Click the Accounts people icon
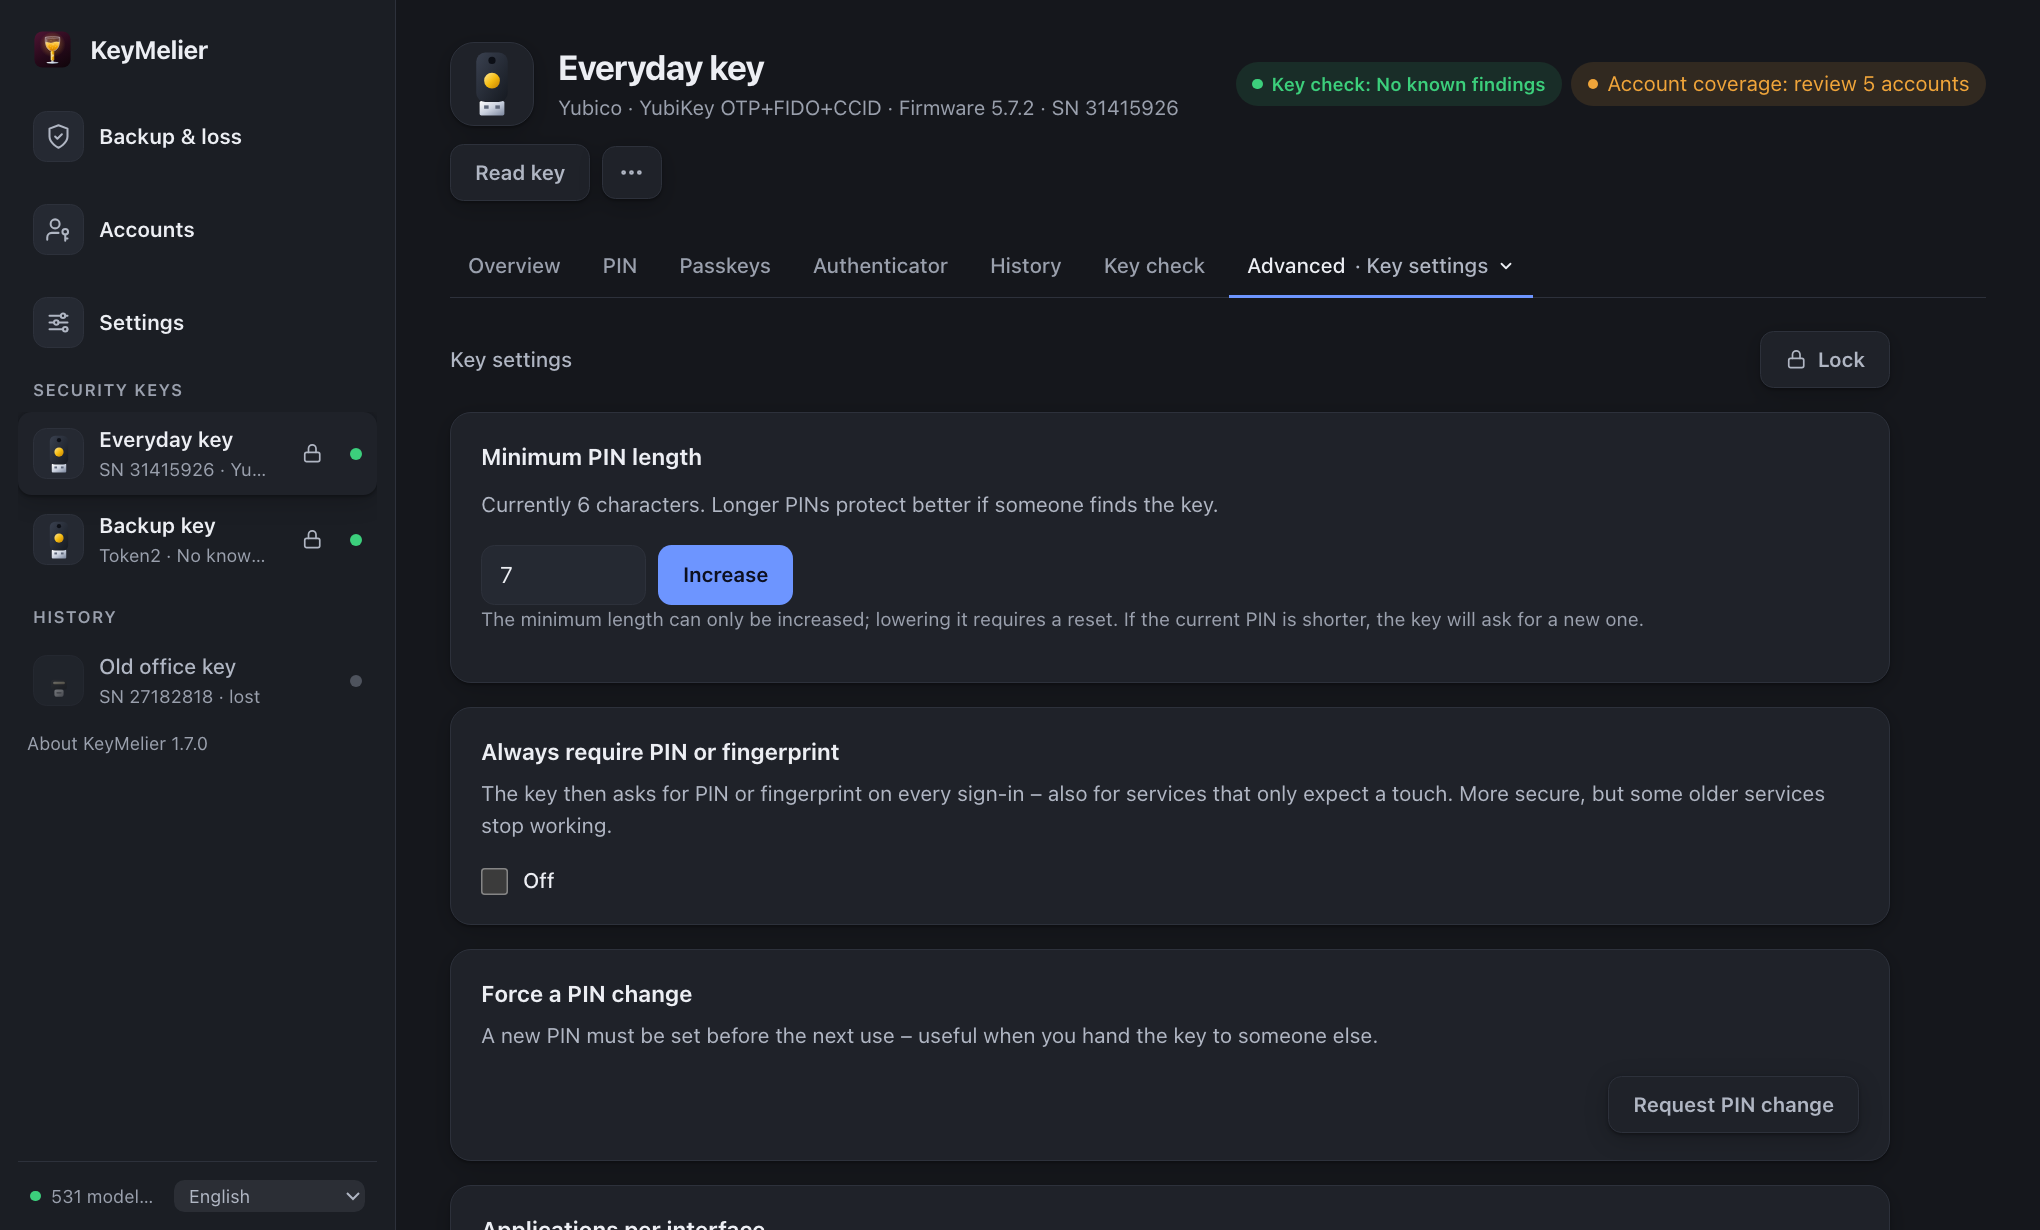The width and height of the screenshot is (2040, 1230). coord(58,229)
